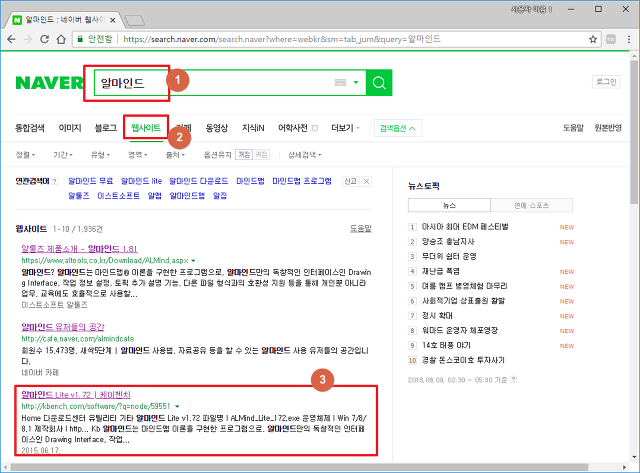The width and height of the screenshot is (640, 473).
Task: Collapse the 검색옵션 search options
Action: point(398,128)
